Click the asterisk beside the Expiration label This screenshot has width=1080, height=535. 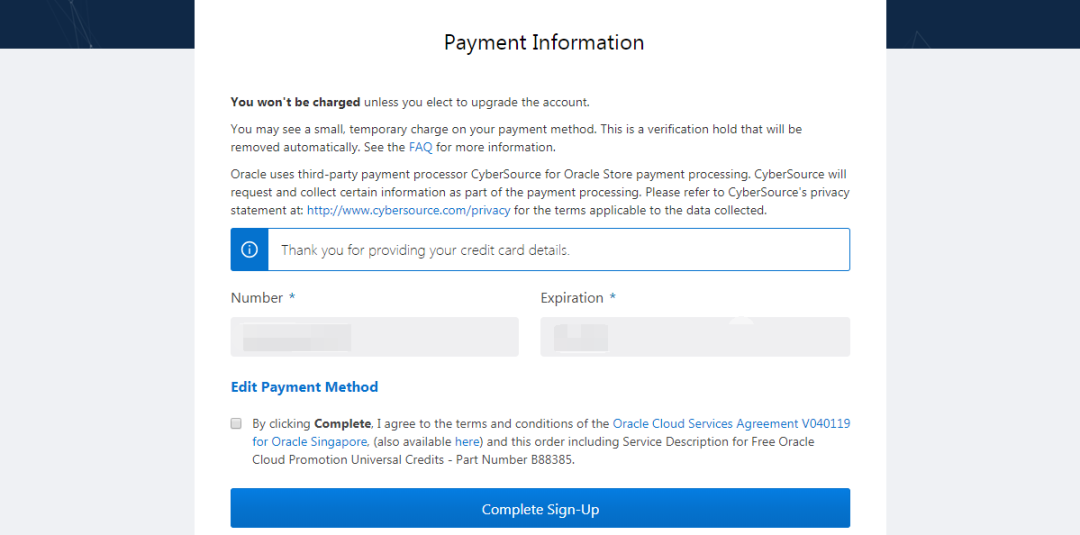(612, 298)
